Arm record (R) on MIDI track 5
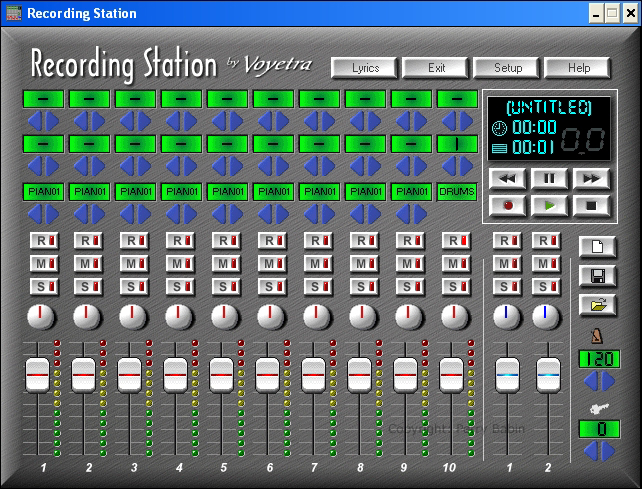 (x=226, y=241)
